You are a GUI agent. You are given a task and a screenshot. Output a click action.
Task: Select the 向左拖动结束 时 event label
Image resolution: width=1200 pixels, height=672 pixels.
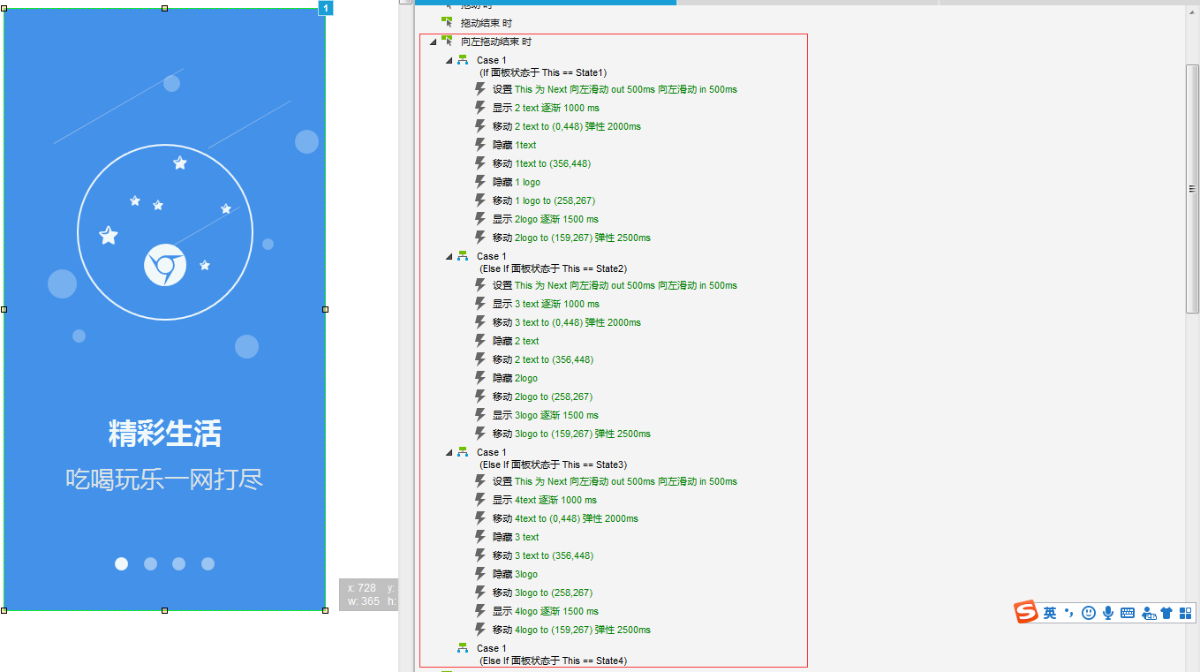(496, 42)
